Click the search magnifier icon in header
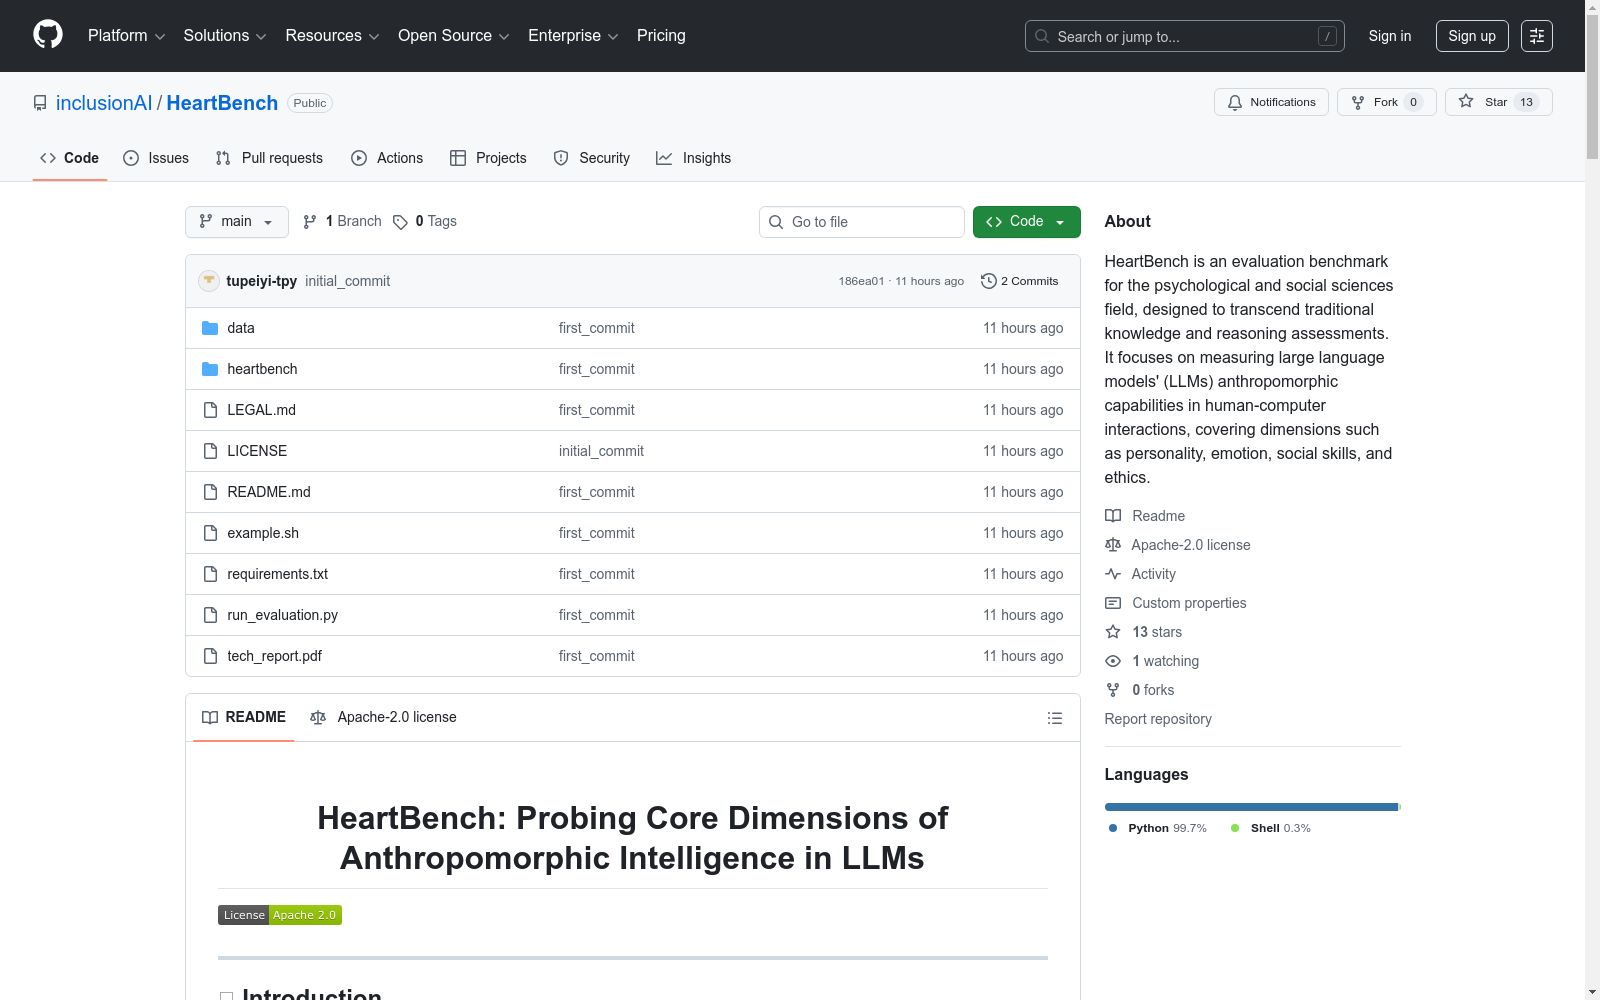The height and width of the screenshot is (1000, 1600). (x=1042, y=36)
